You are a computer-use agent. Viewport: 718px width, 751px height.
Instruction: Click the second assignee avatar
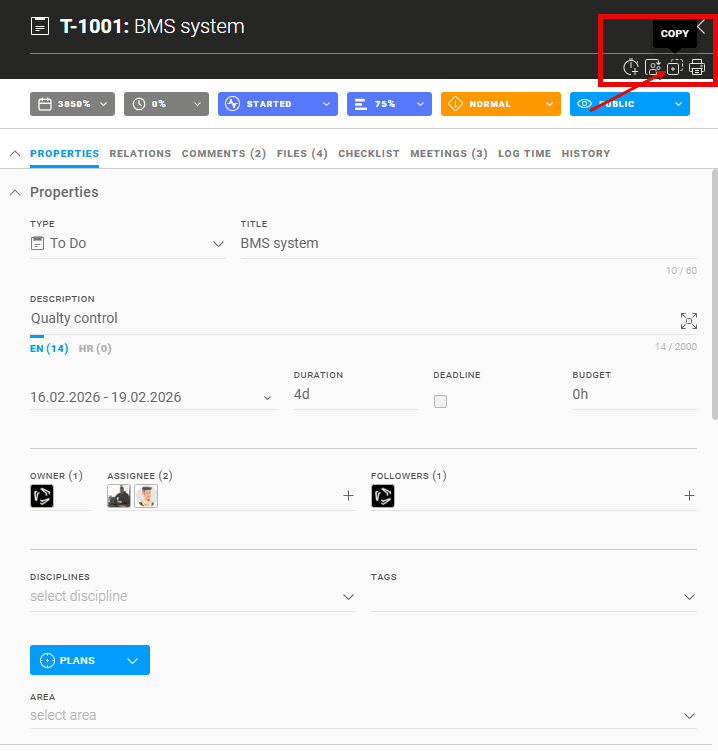[x=146, y=496]
